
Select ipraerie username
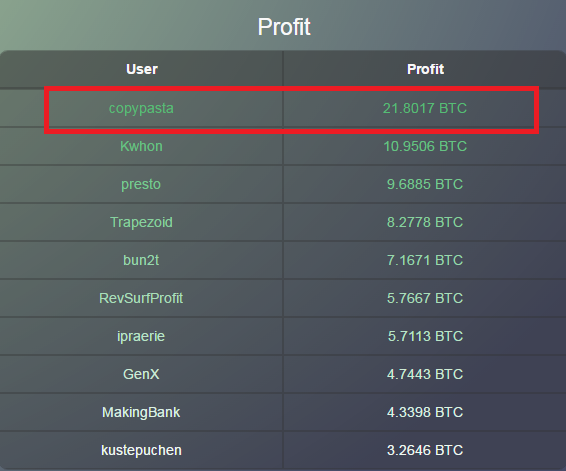click(141, 336)
